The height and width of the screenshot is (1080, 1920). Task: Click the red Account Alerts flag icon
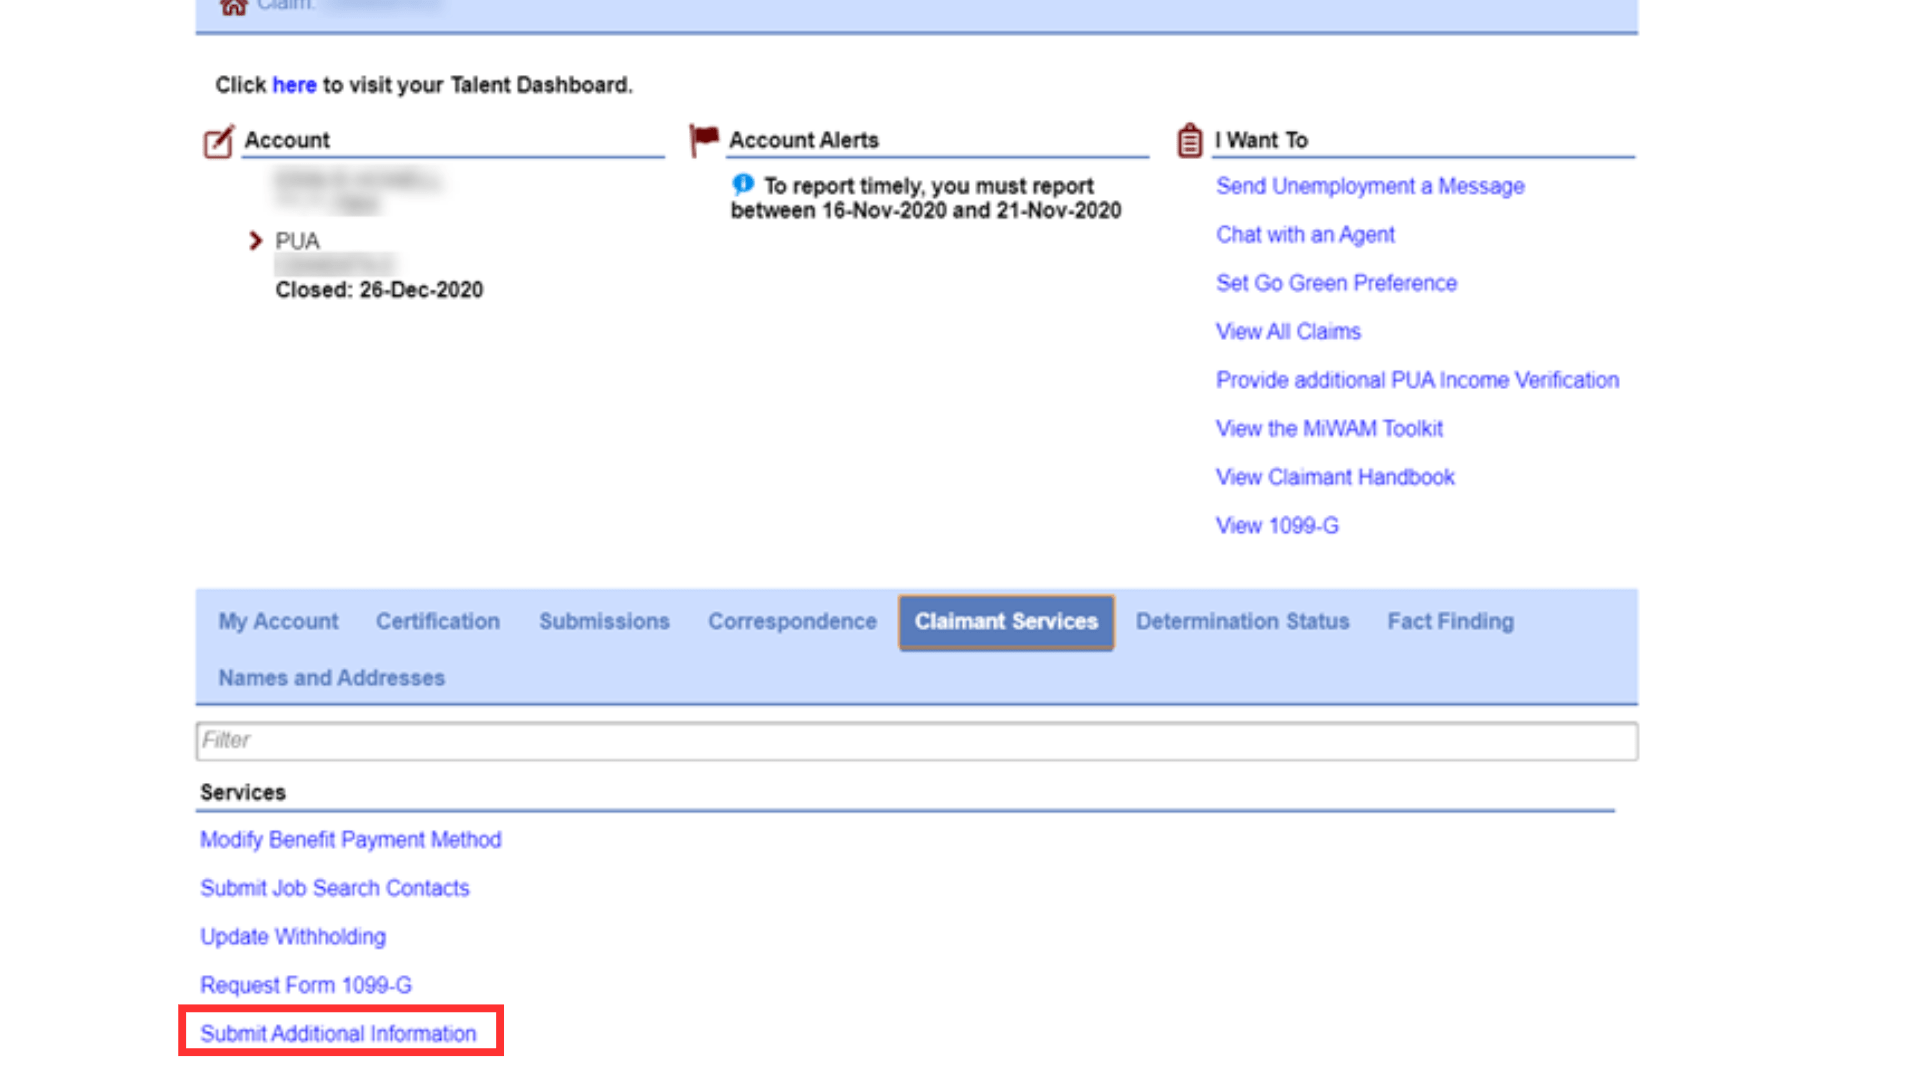pyautogui.click(x=704, y=139)
